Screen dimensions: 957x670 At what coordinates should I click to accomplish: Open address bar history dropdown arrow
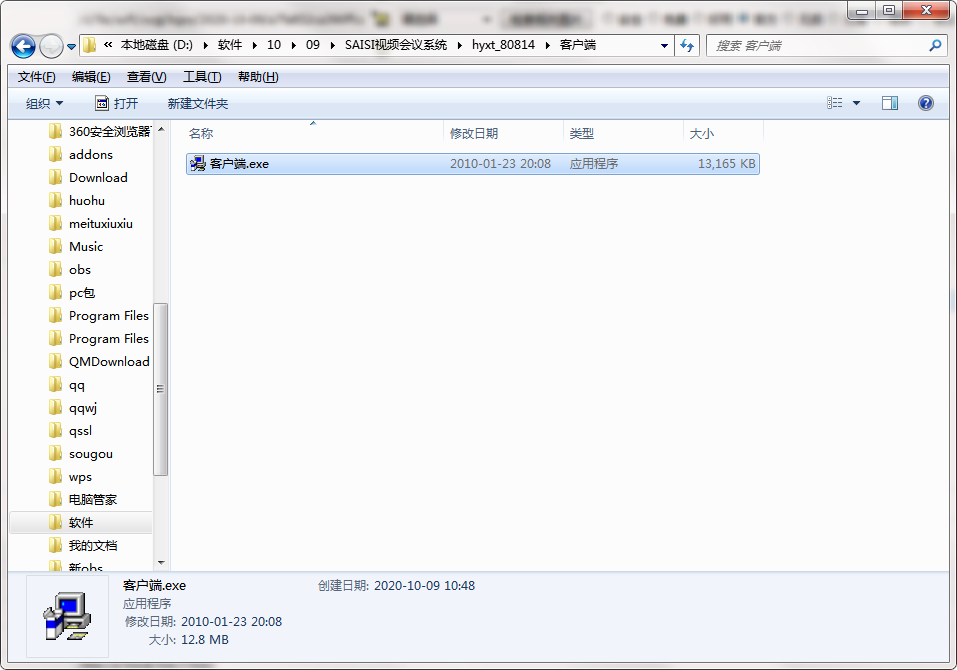[x=664, y=46]
